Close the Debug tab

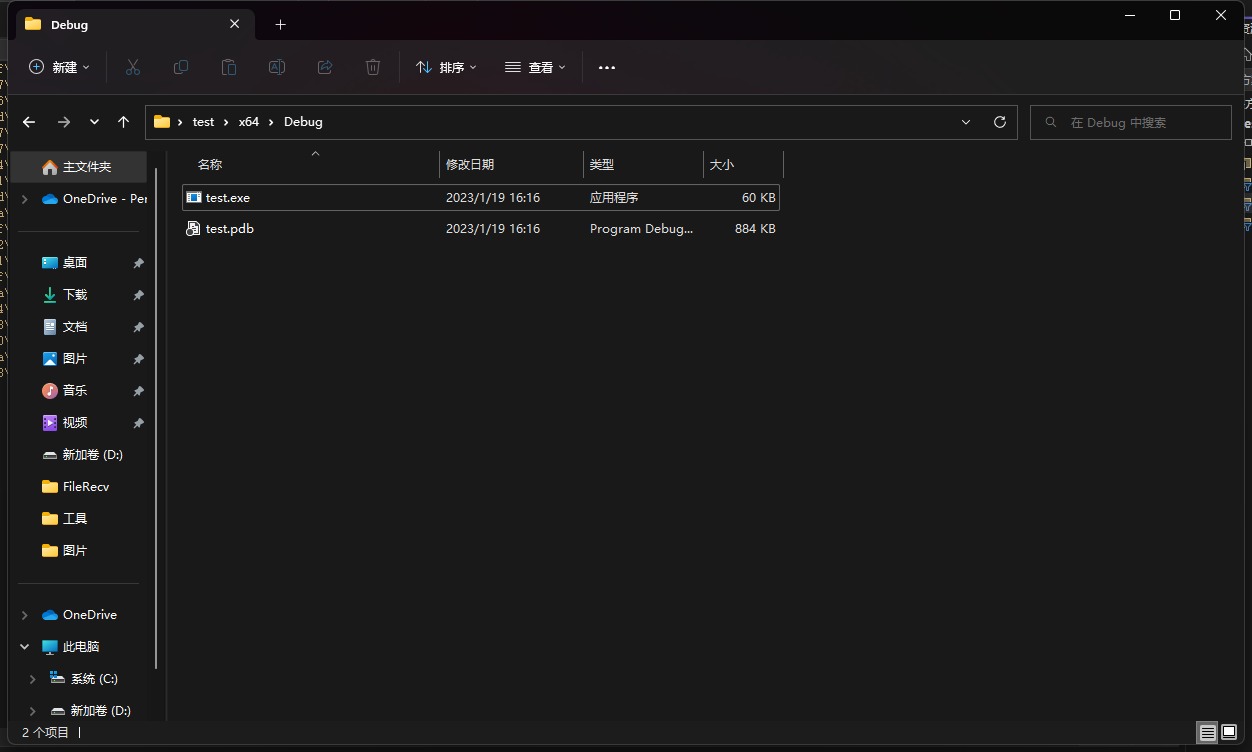[235, 24]
